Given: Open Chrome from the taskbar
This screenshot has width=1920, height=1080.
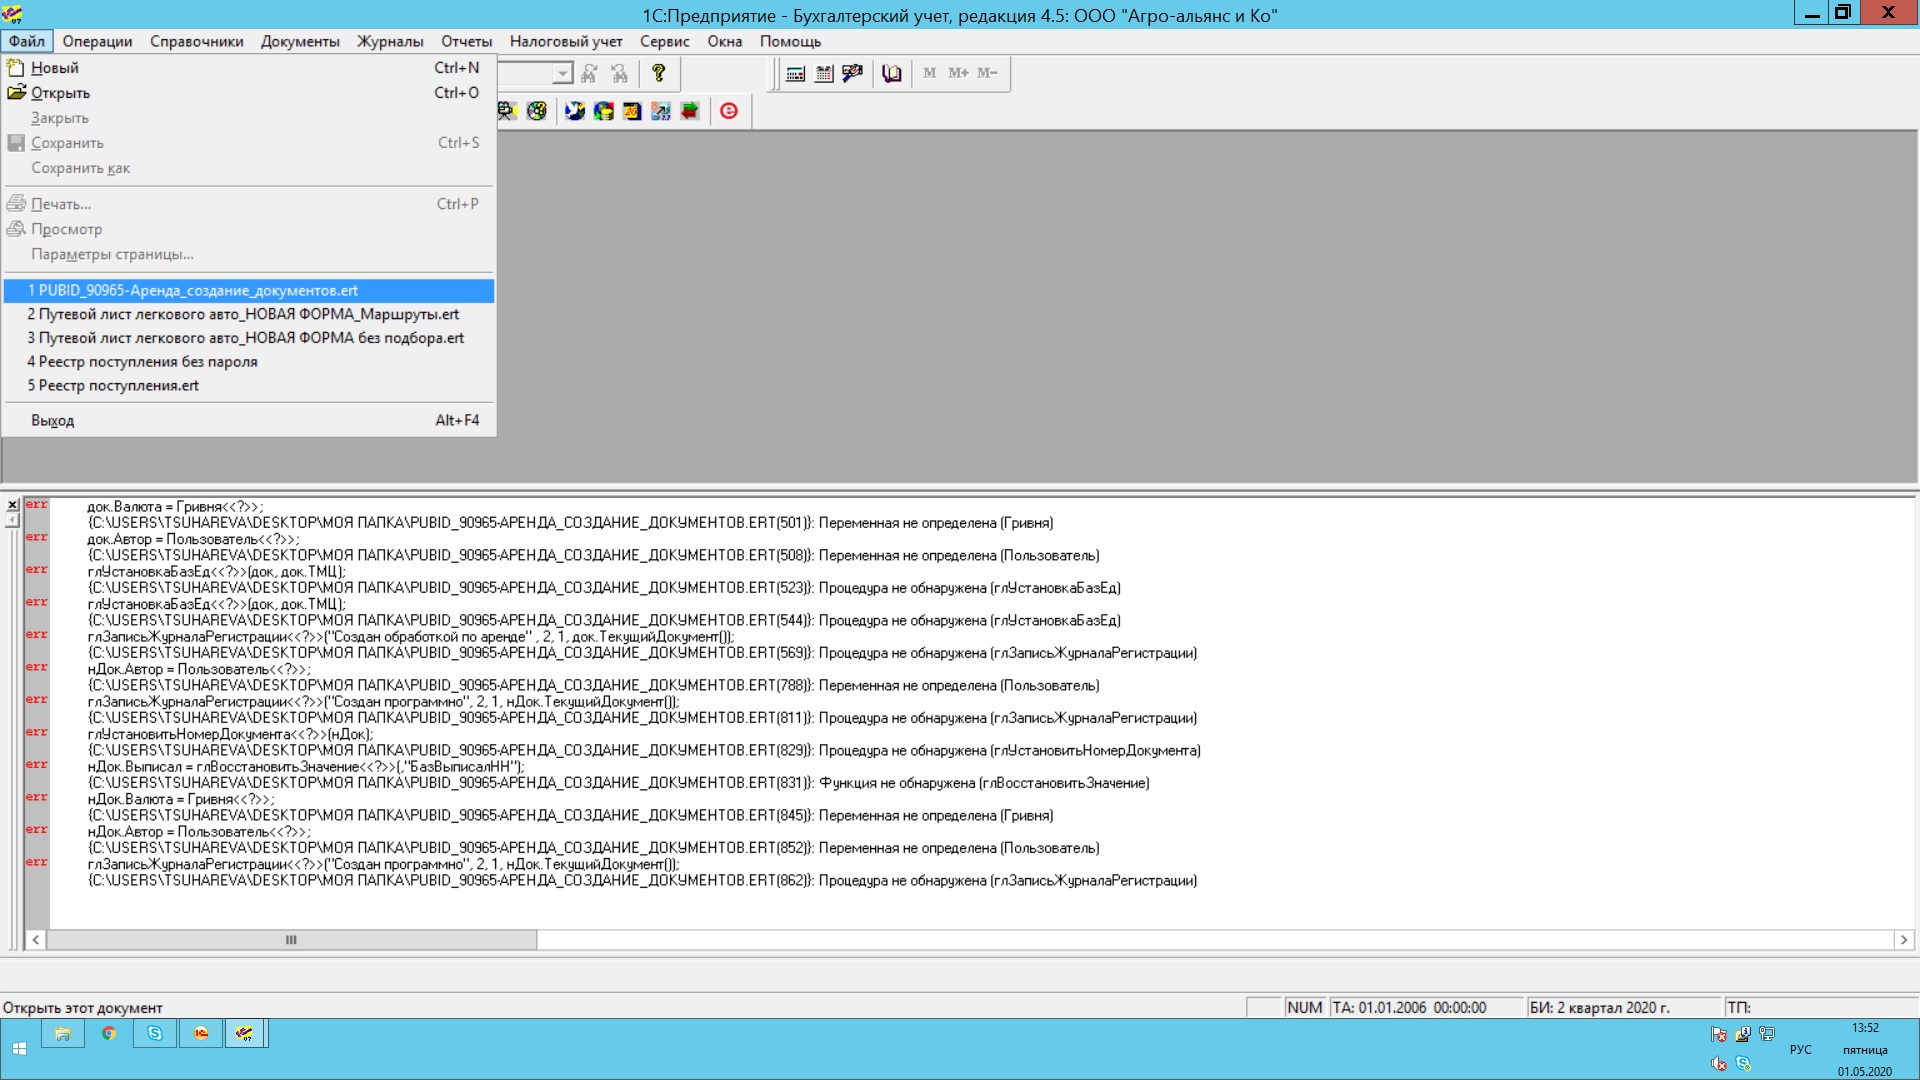Looking at the screenshot, I should pyautogui.click(x=109, y=1034).
